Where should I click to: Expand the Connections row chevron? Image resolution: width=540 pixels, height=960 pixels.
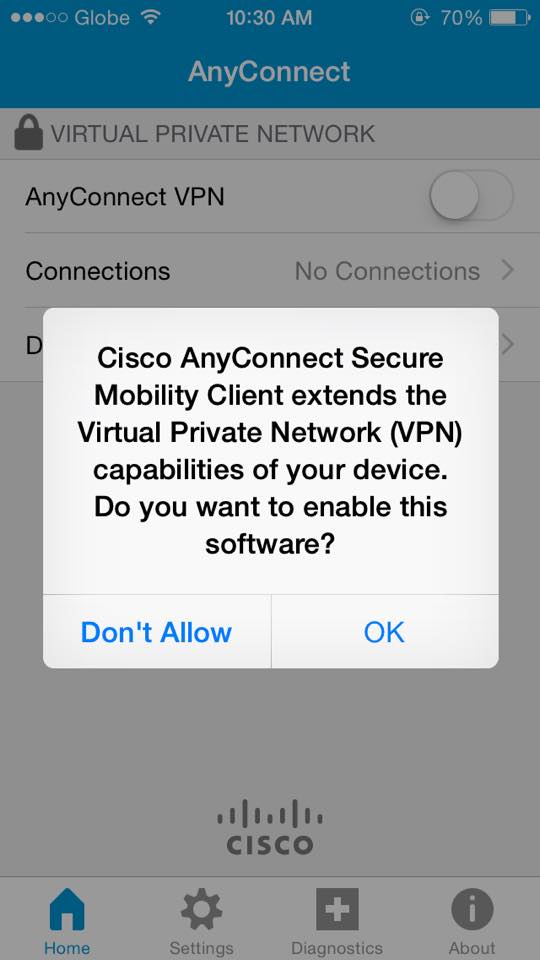point(508,270)
